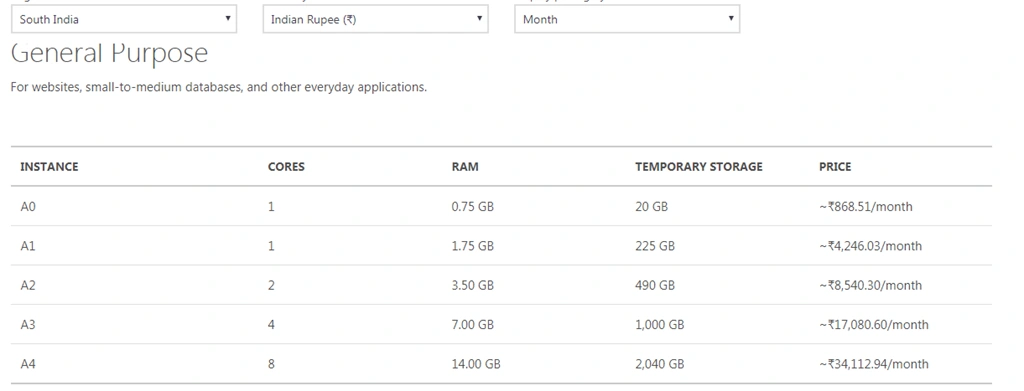Click the ₹868.51/month price for A0

pos(866,207)
